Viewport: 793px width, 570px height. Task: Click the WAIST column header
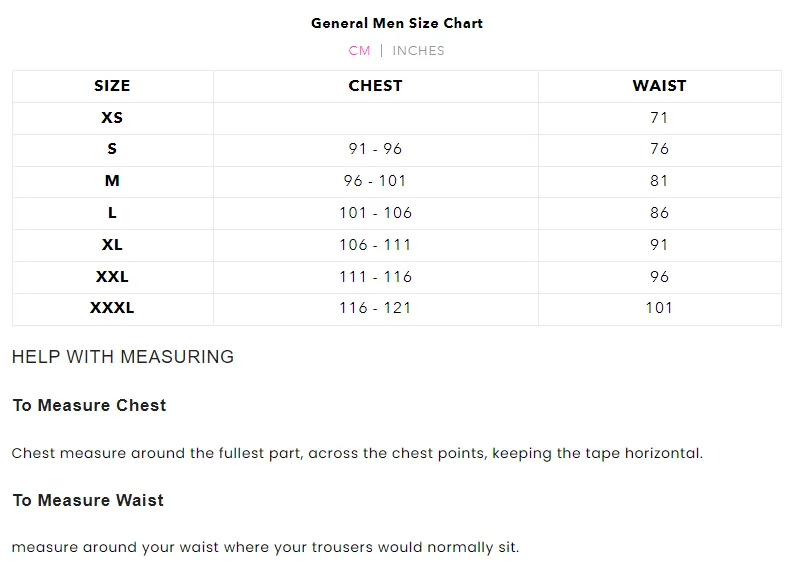tap(659, 85)
